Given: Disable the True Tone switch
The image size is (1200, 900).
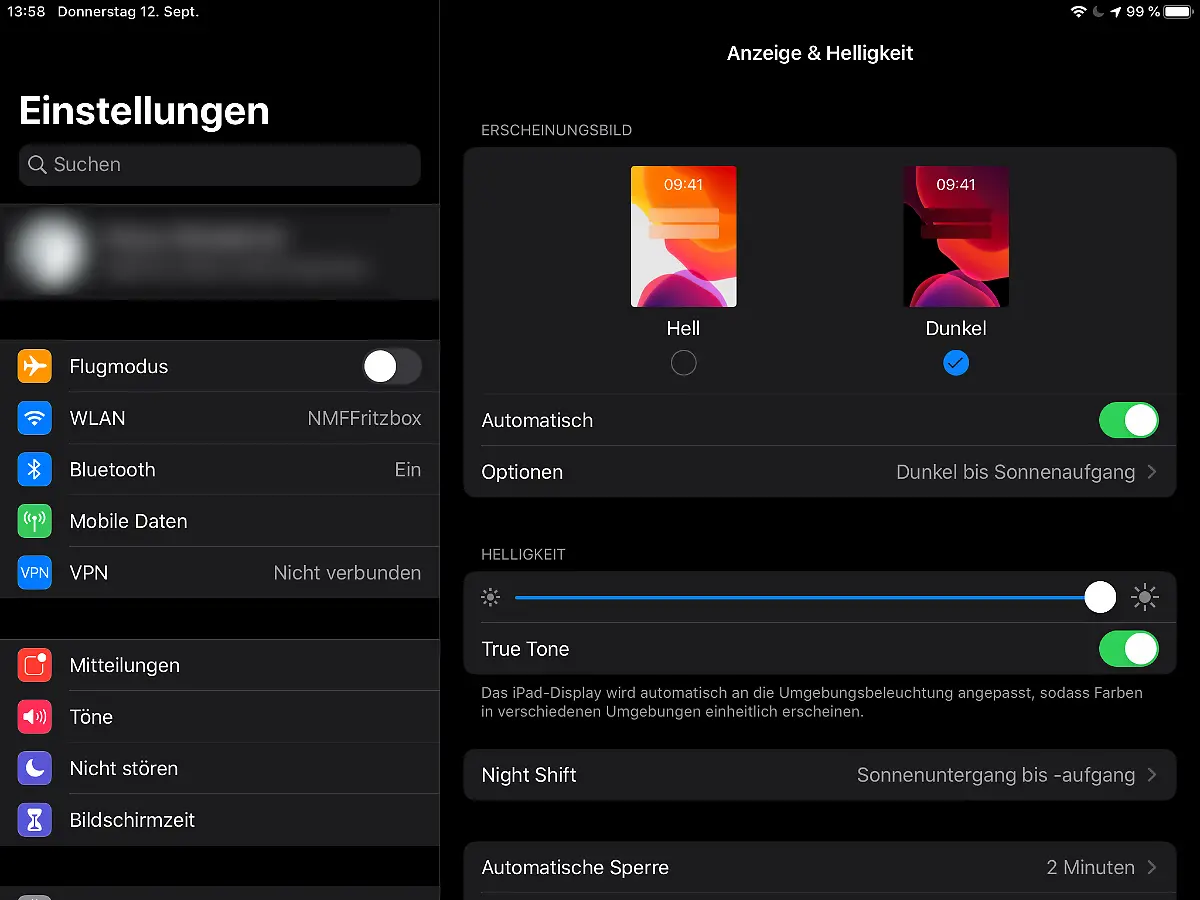Looking at the screenshot, I should click(1128, 649).
